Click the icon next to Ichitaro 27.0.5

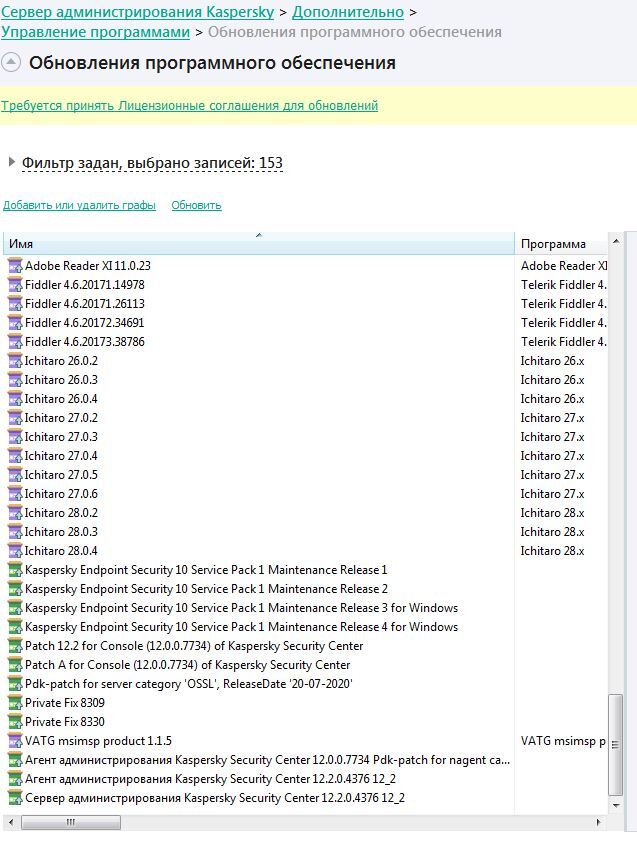(15, 474)
